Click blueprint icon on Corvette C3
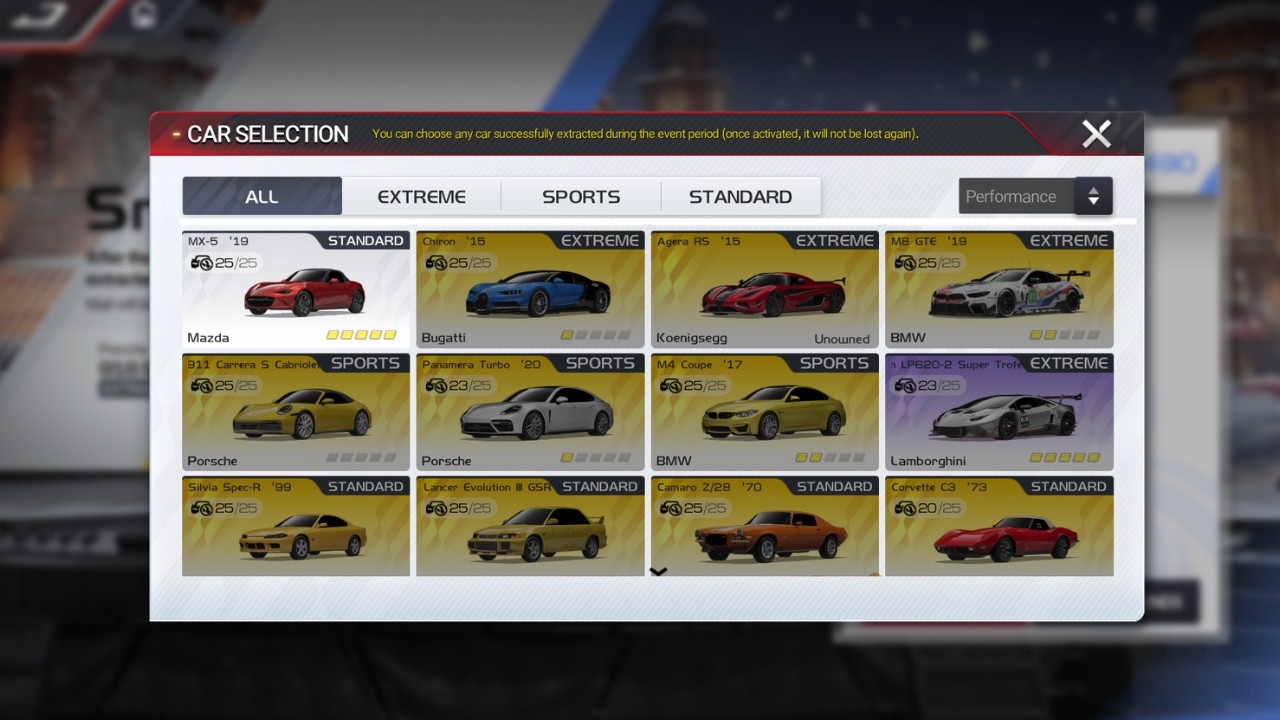 (905, 508)
